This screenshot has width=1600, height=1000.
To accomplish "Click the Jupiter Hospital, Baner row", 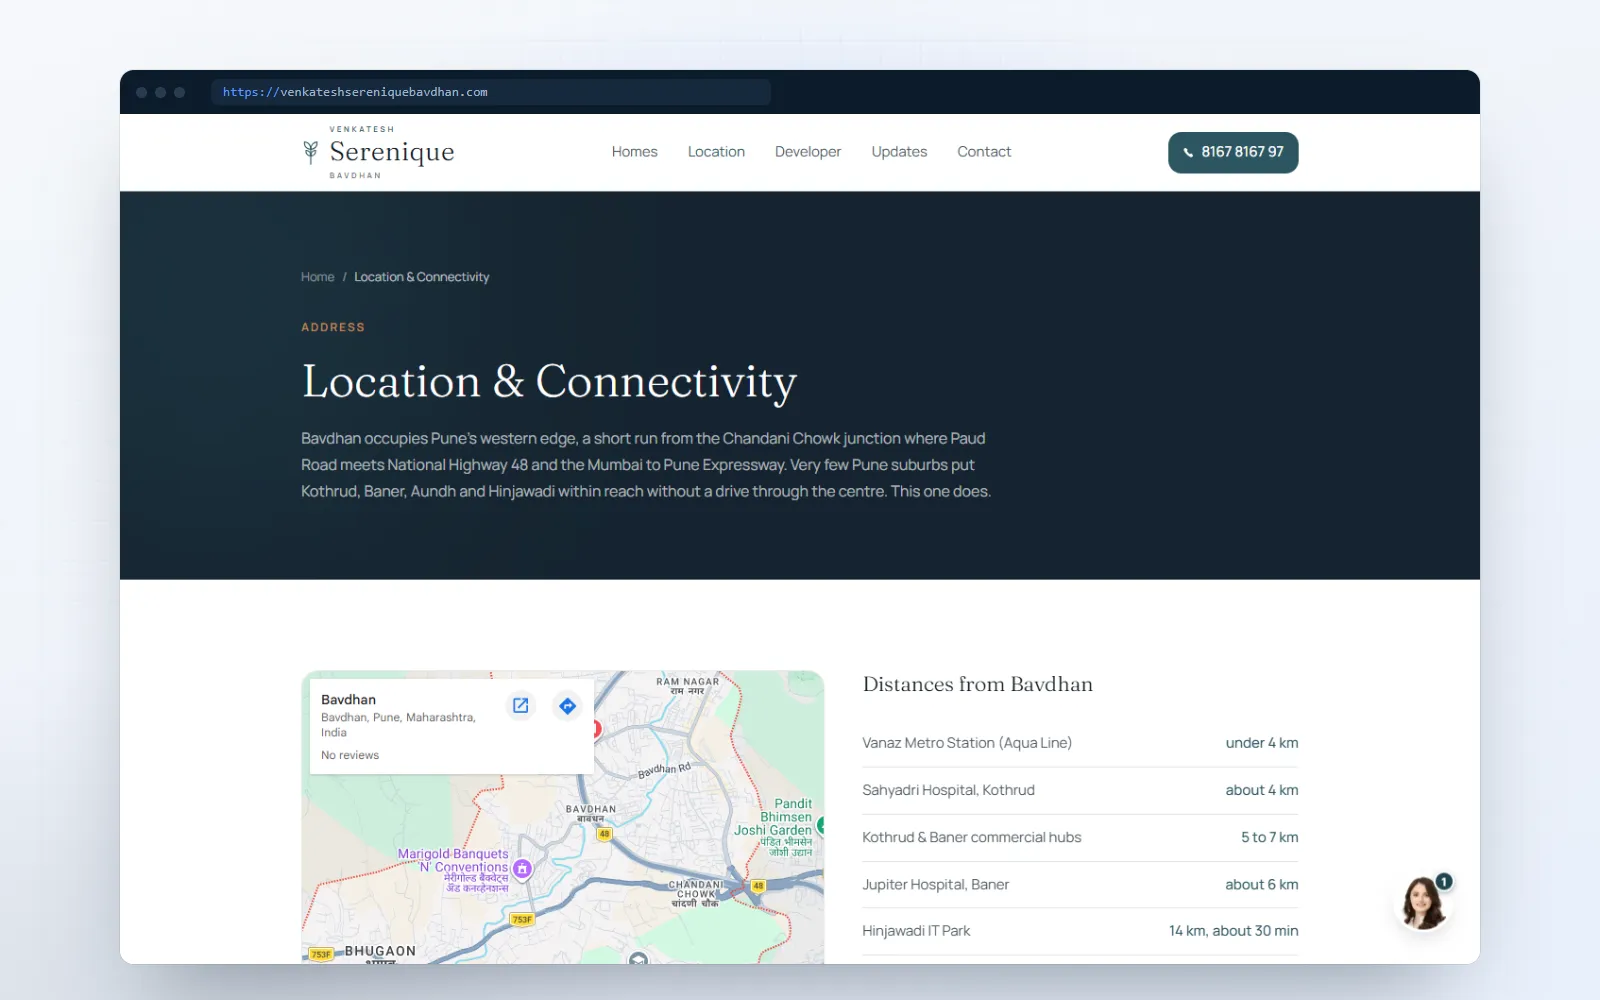I will (x=1080, y=884).
